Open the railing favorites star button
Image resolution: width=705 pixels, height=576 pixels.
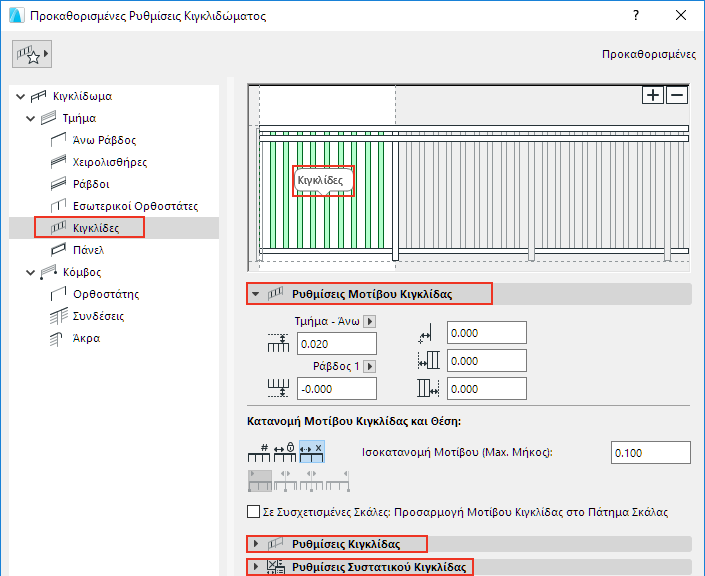coord(32,54)
